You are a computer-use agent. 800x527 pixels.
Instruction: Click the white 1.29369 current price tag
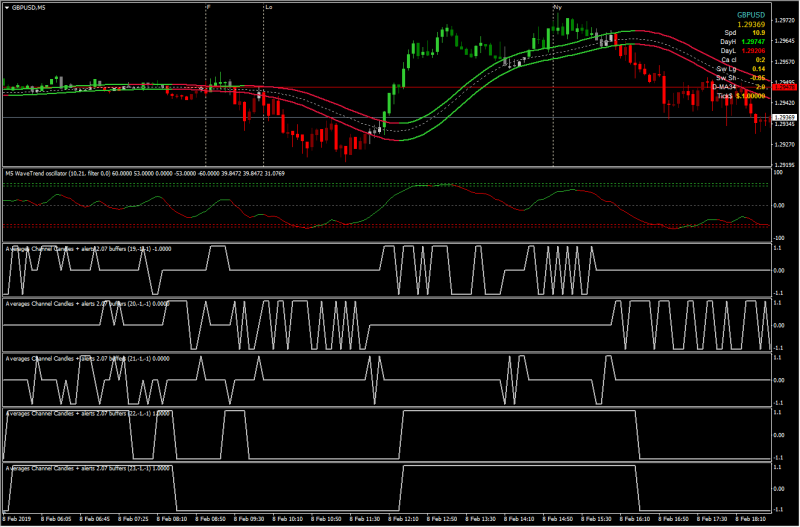785,117
